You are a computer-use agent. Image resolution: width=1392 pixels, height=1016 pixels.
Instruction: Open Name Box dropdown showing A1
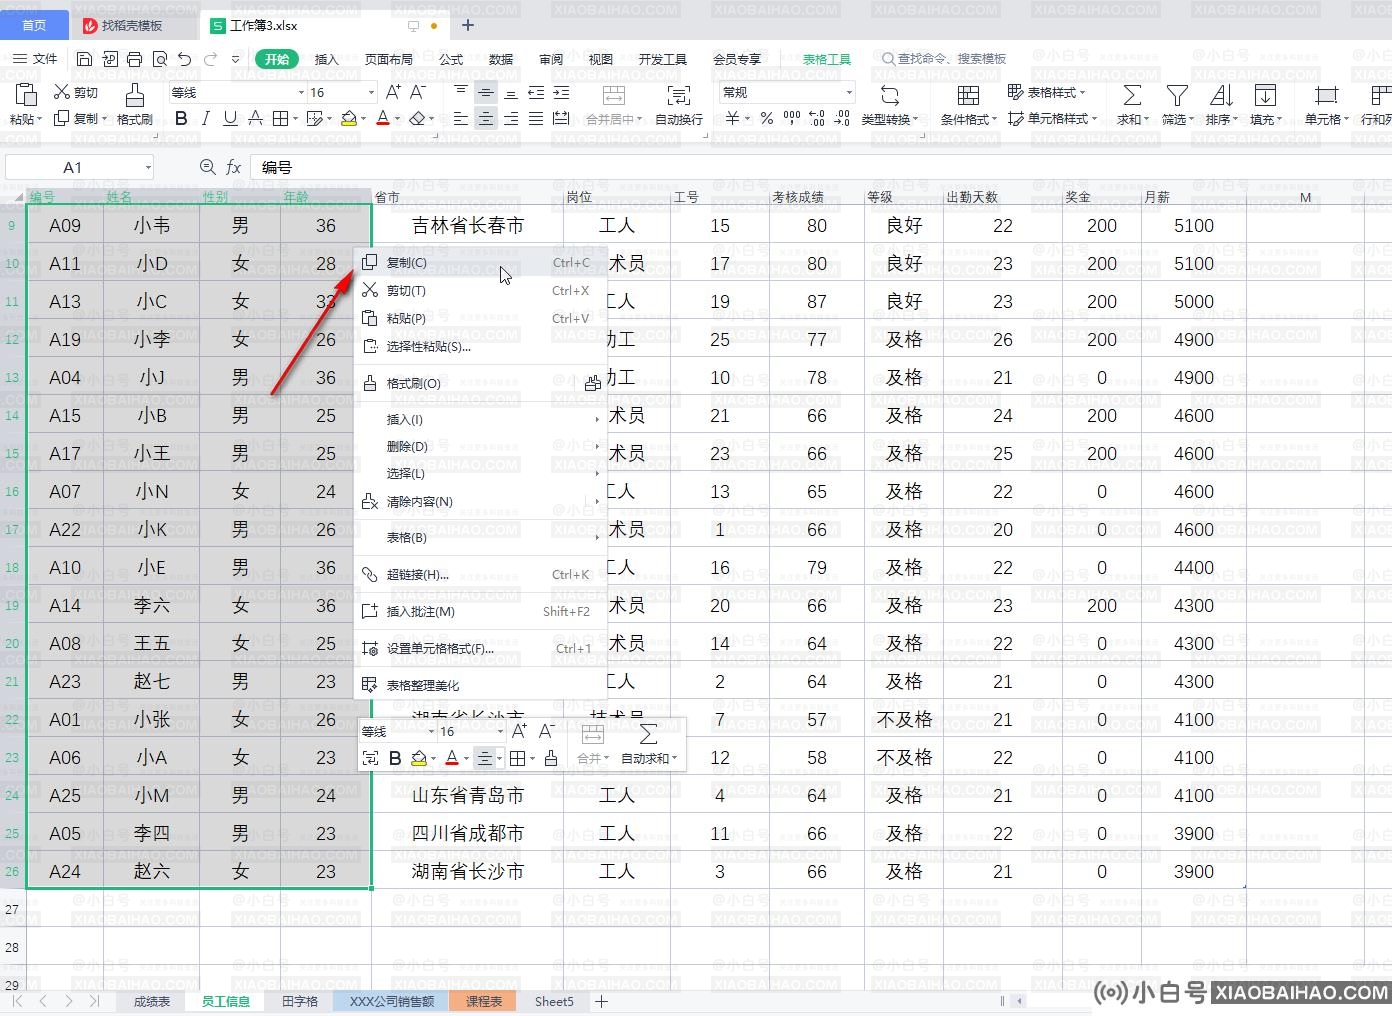(x=148, y=168)
